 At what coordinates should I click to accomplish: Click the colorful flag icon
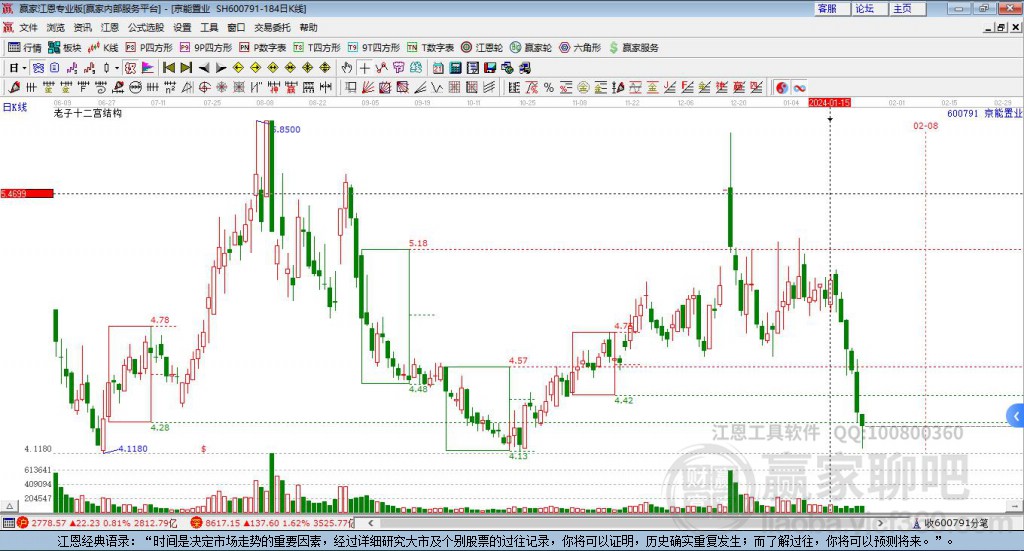tap(148, 68)
